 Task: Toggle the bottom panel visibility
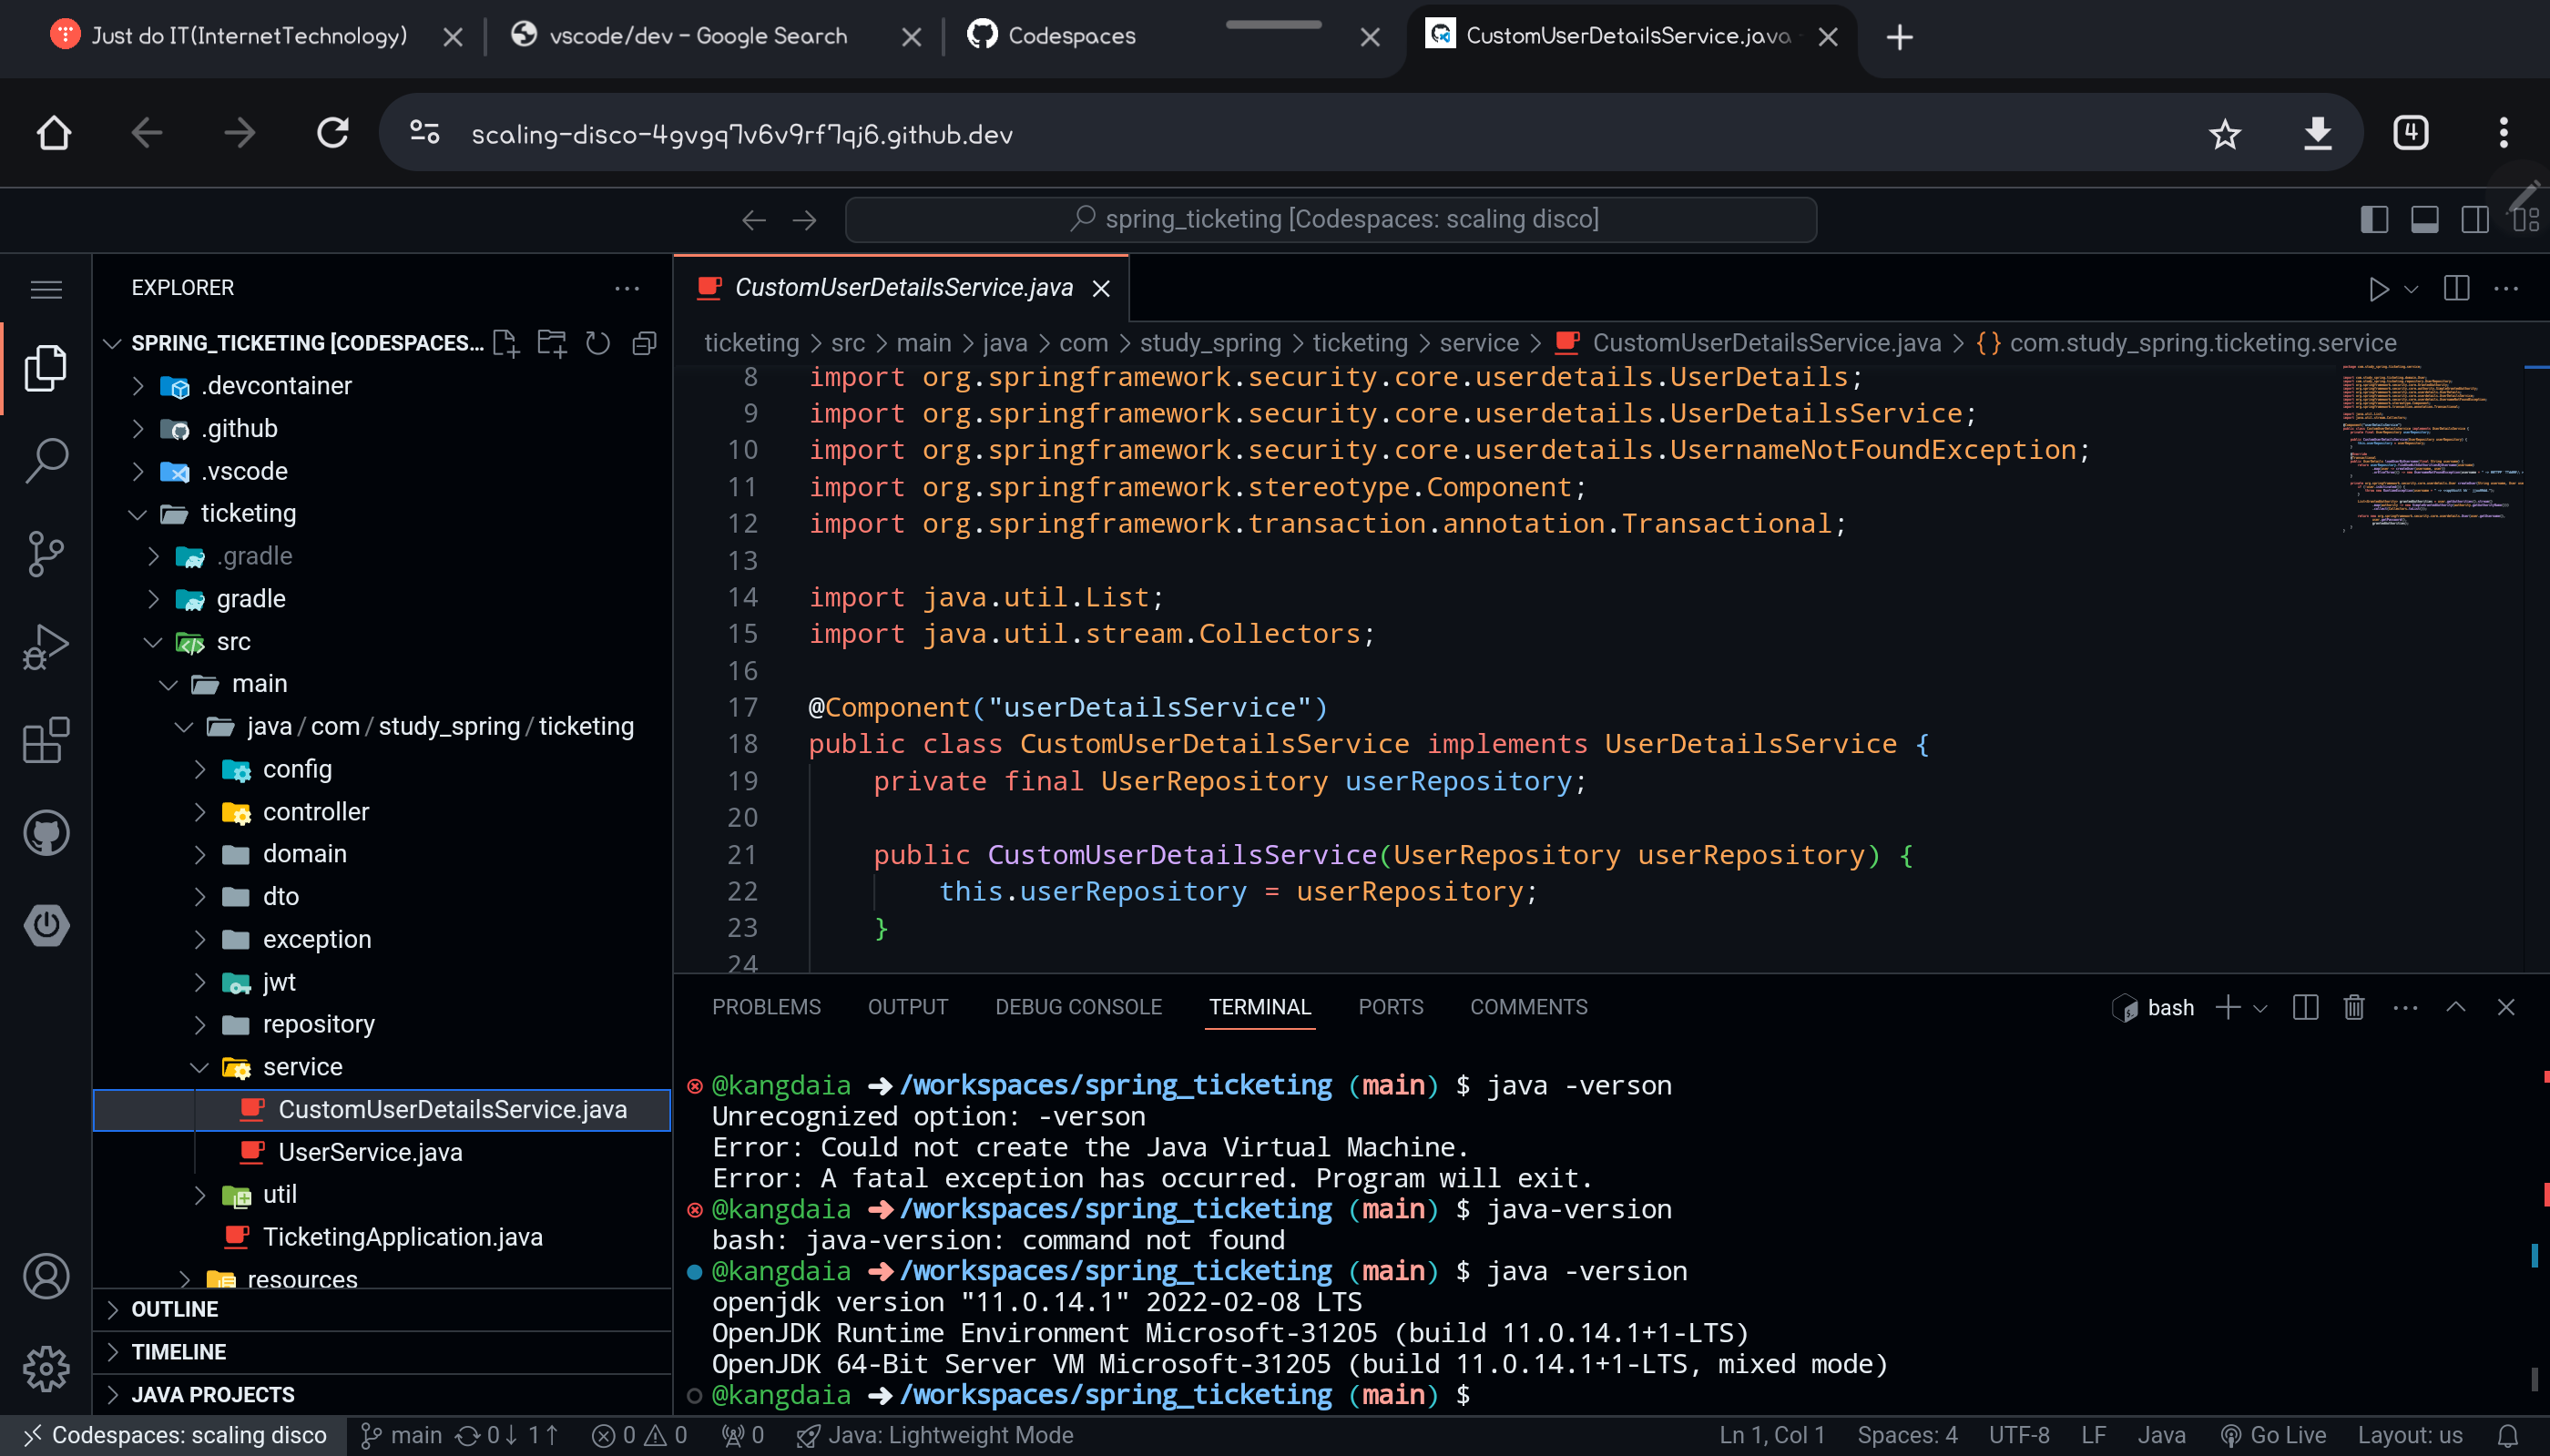tap(2424, 219)
